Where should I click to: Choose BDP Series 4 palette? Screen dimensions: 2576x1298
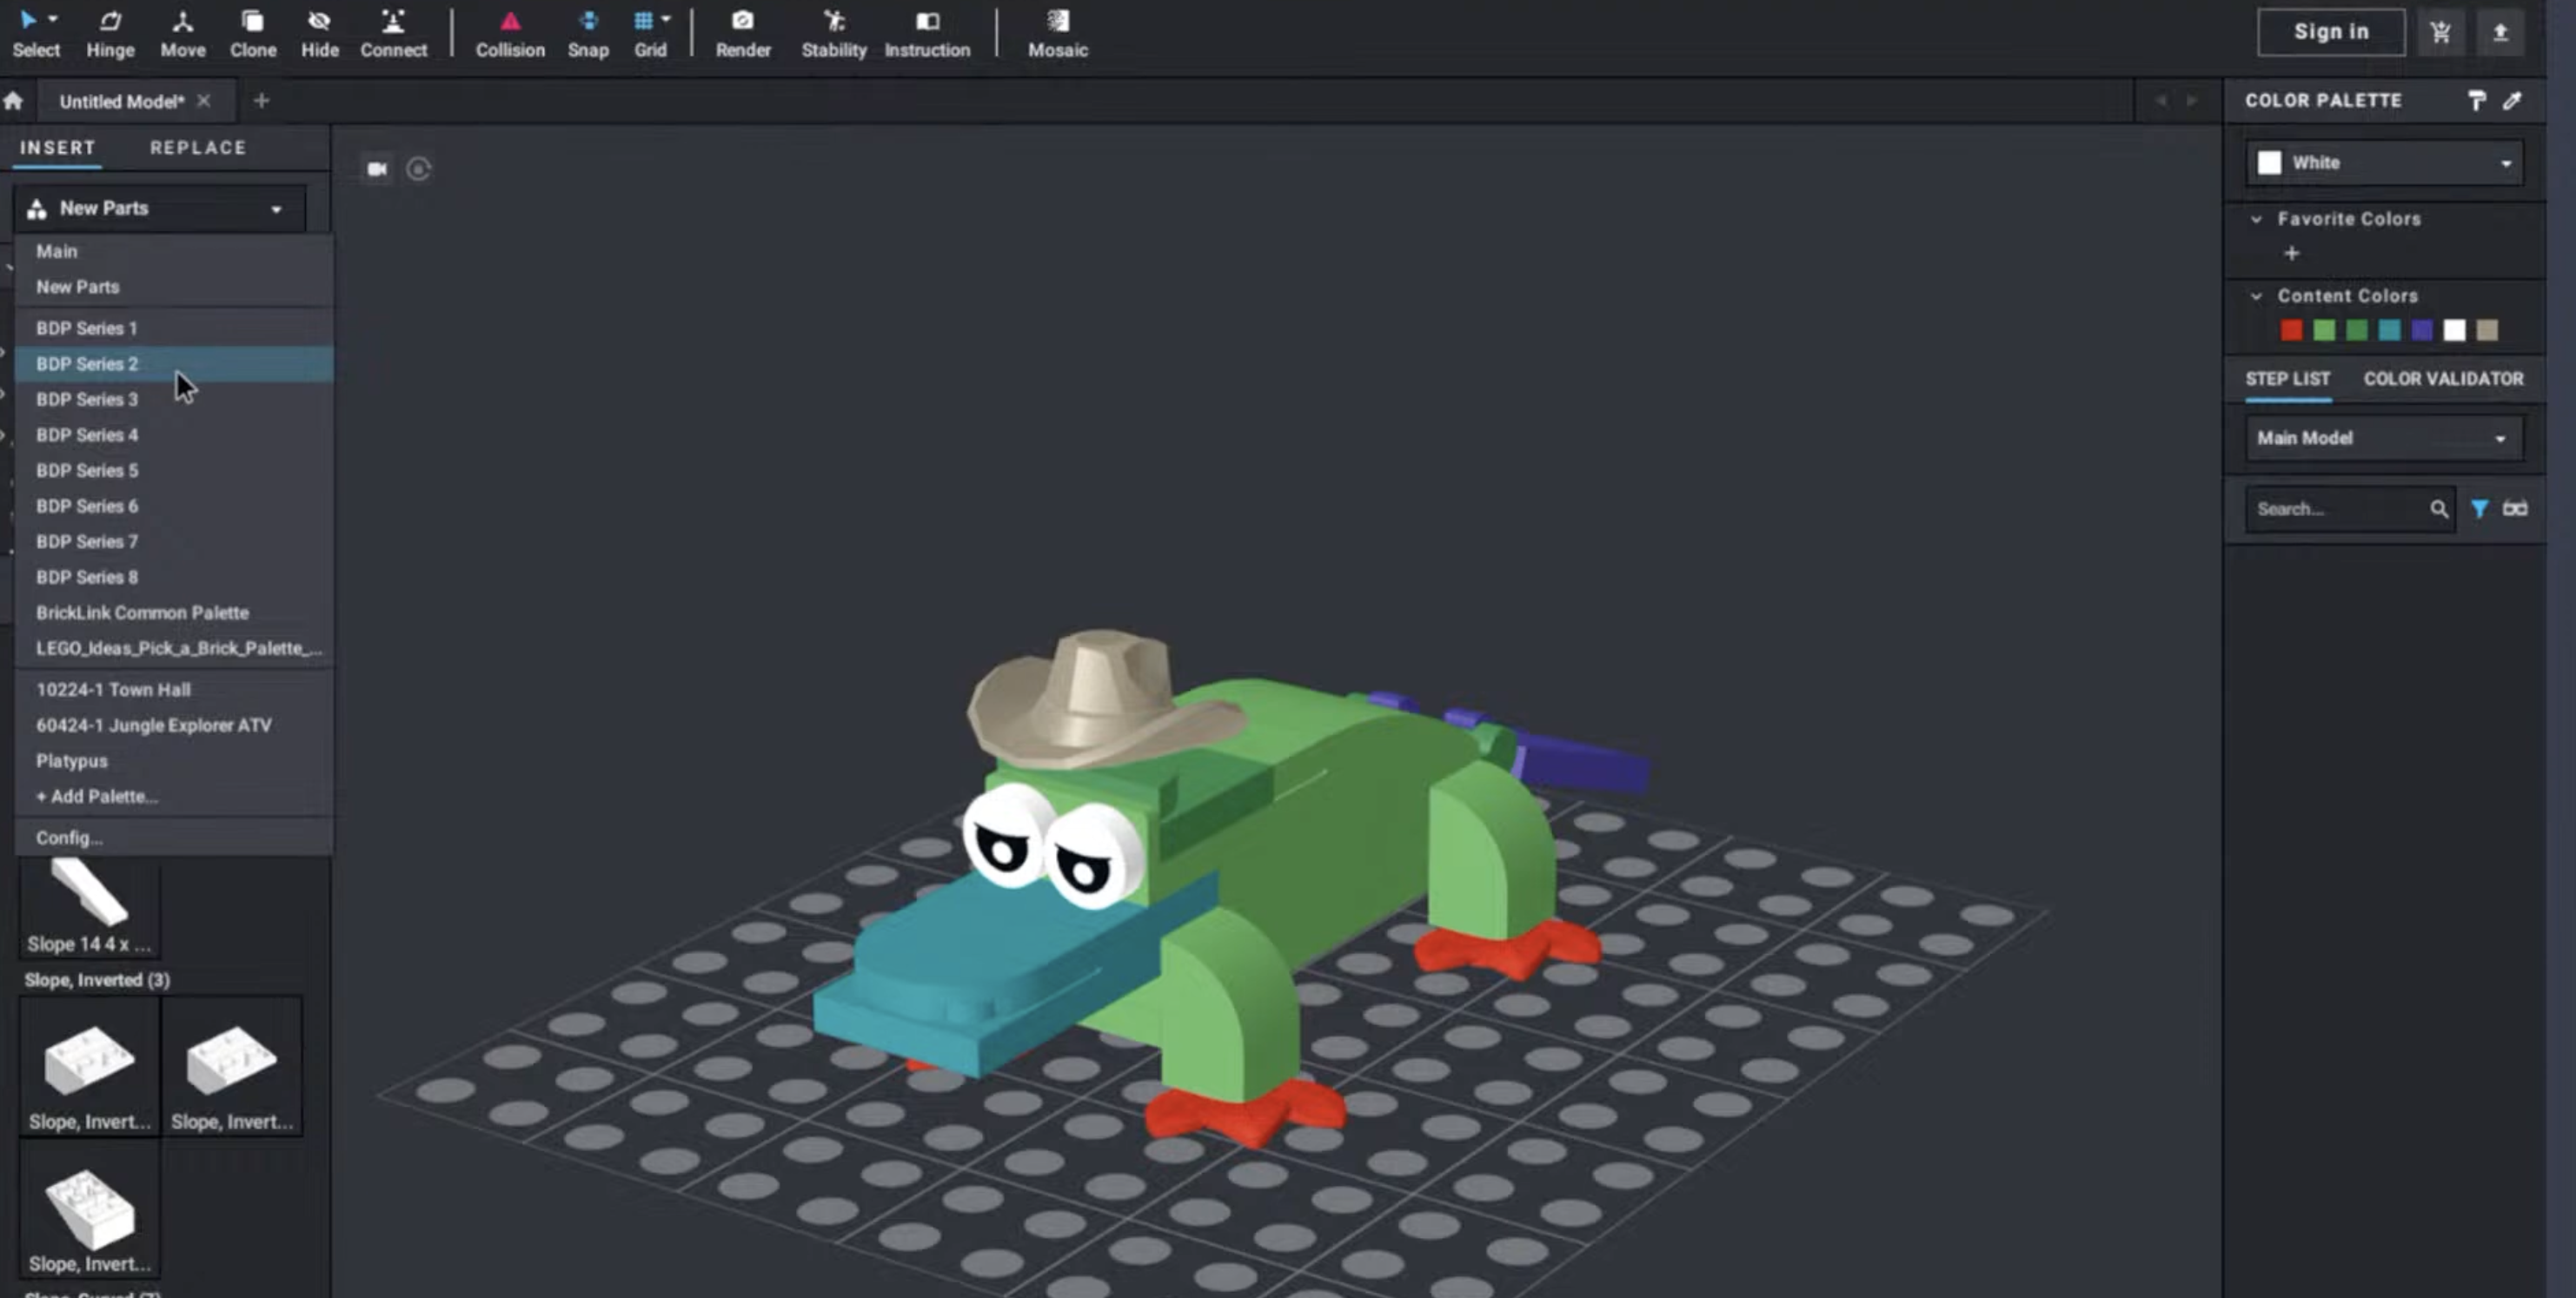point(174,435)
